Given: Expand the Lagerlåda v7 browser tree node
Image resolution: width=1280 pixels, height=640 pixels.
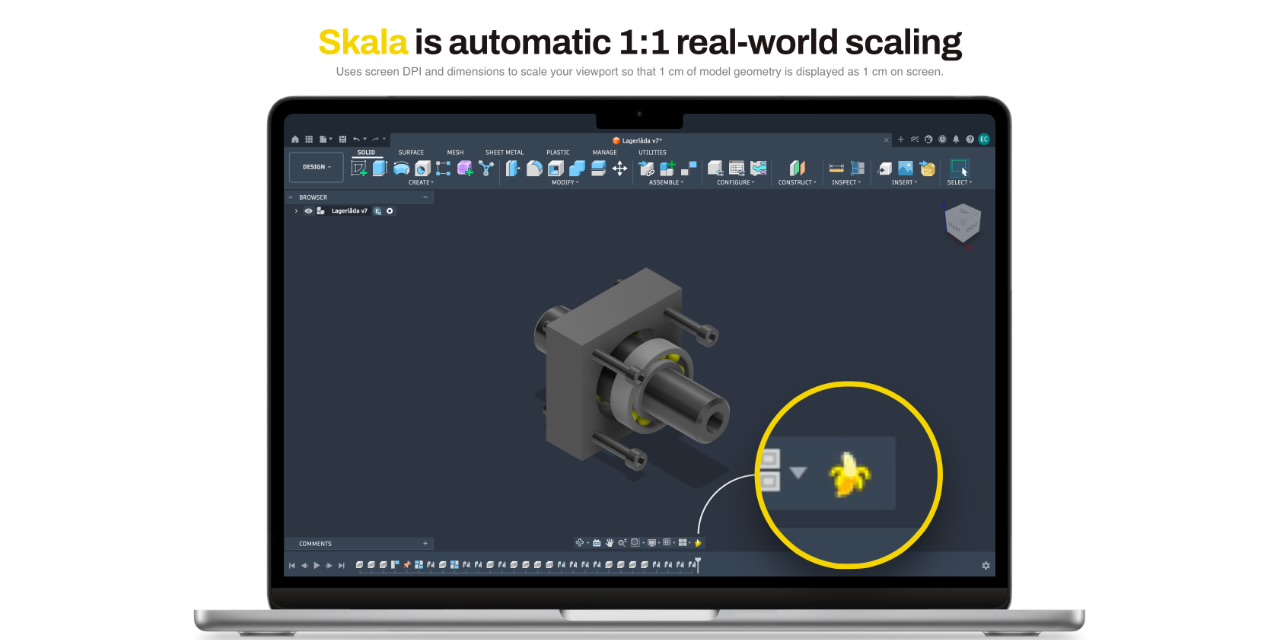Looking at the screenshot, I should tap(296, 211).
